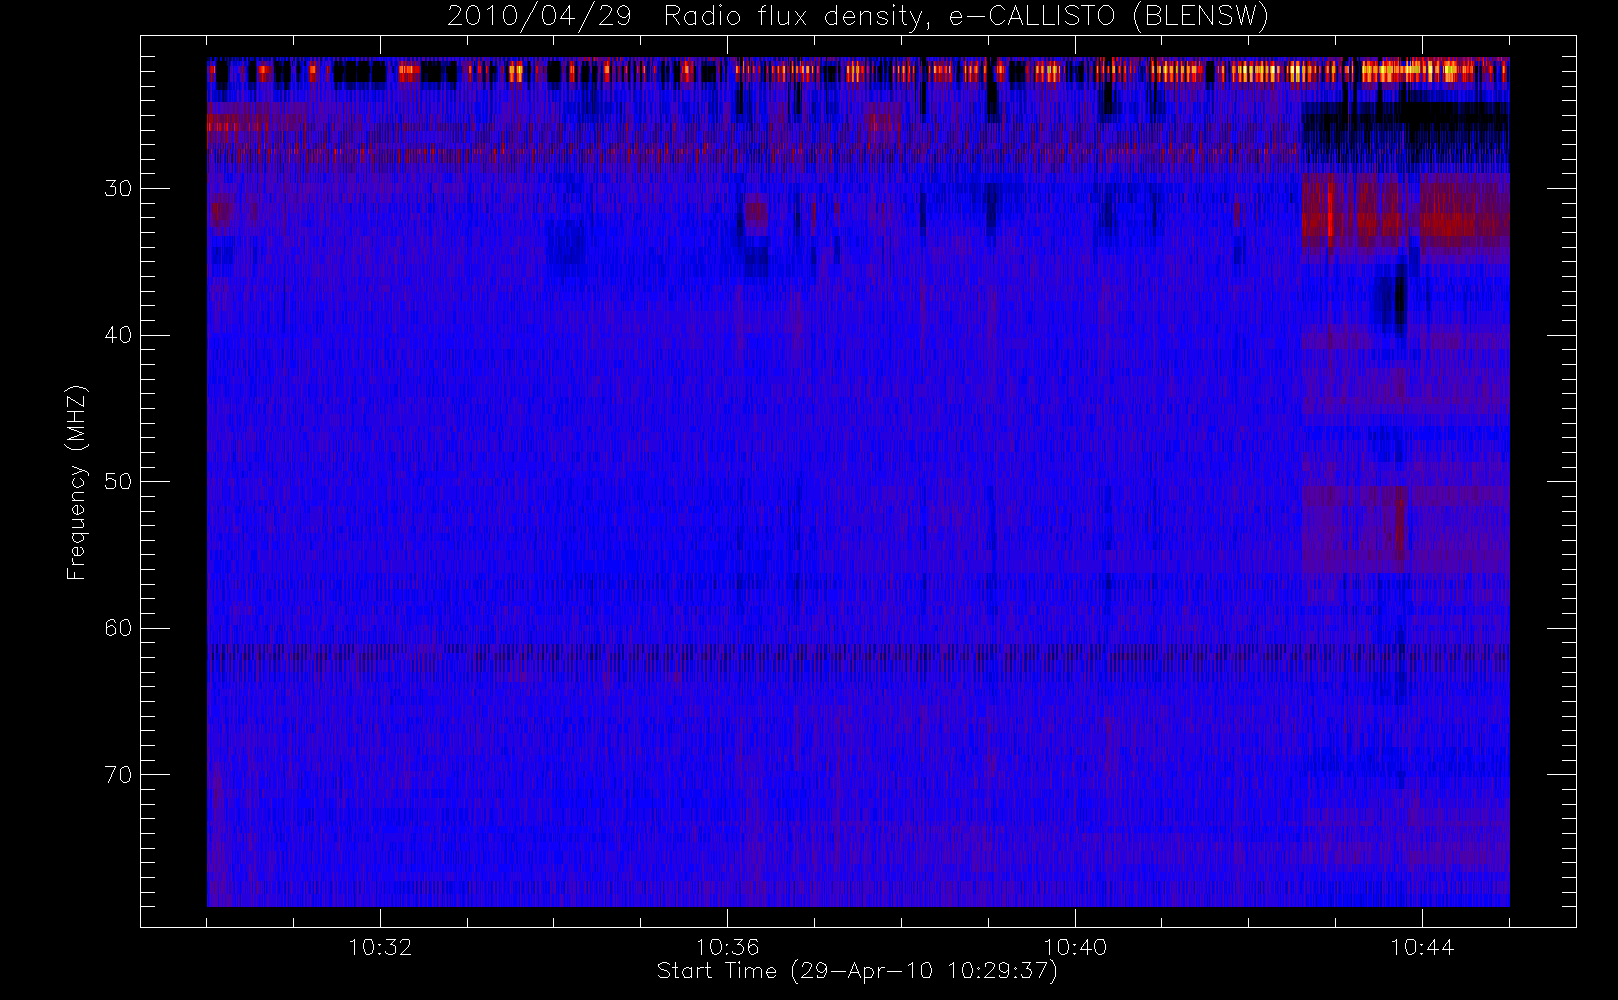Screen dimensions: 1618x1000
Task: Click the "Frequency (MHZ)" axis label
Action: click(x=76, y=482)
